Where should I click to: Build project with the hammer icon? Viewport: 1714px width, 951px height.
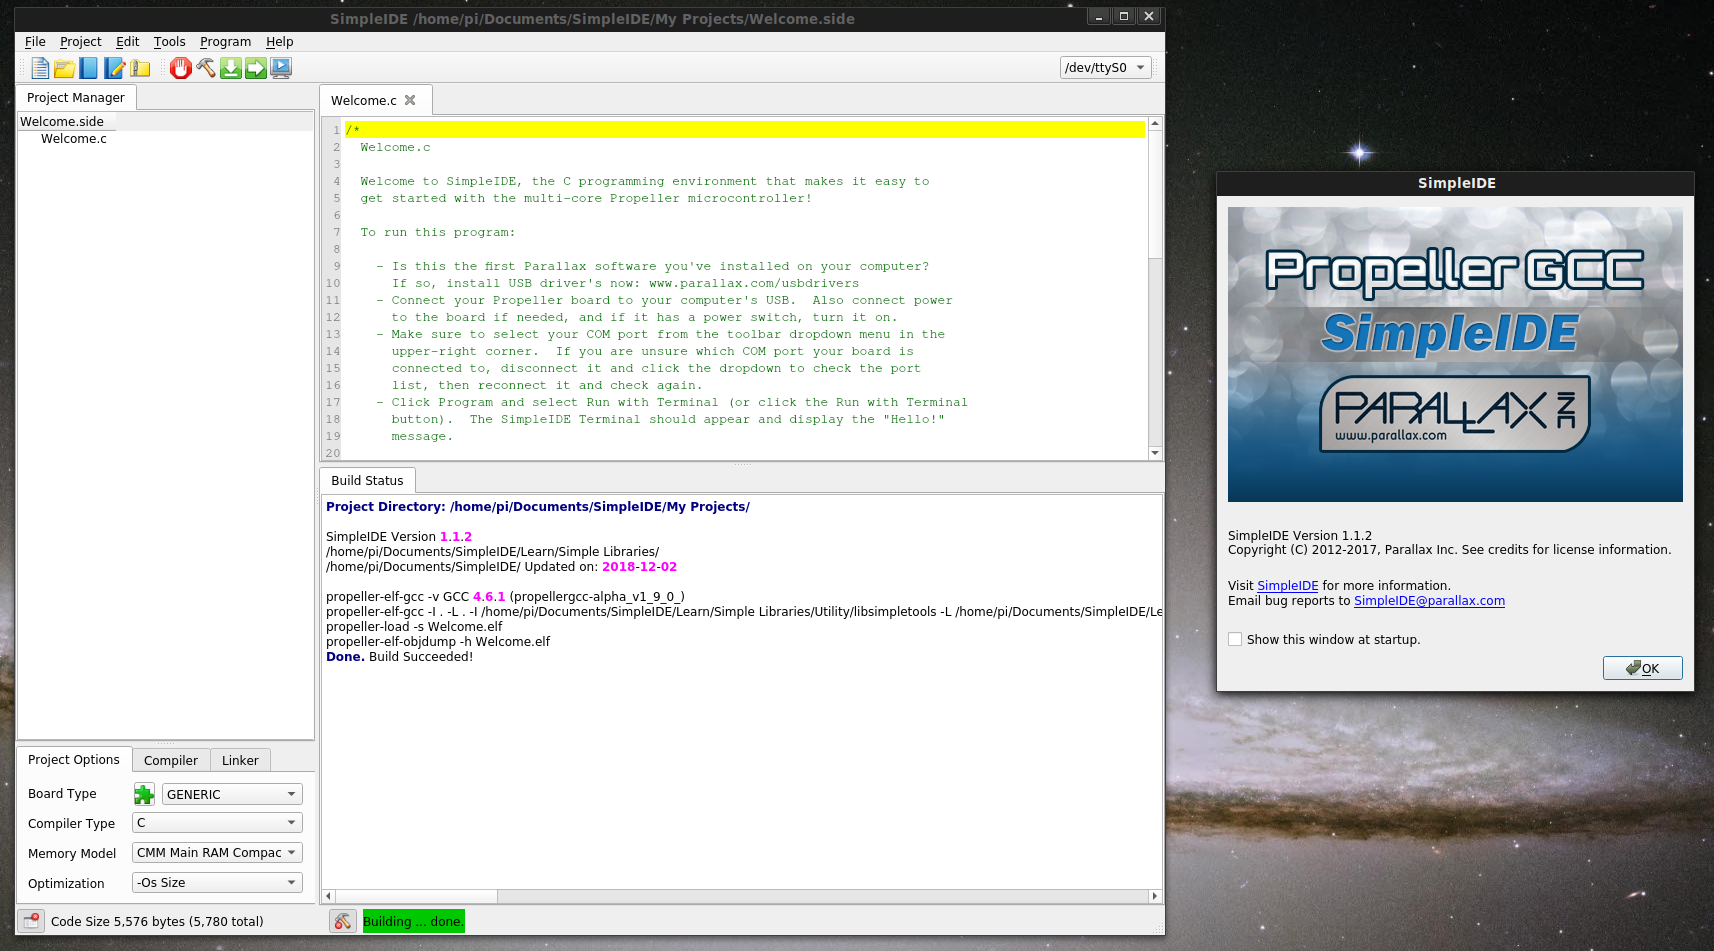tap(206, 68)
